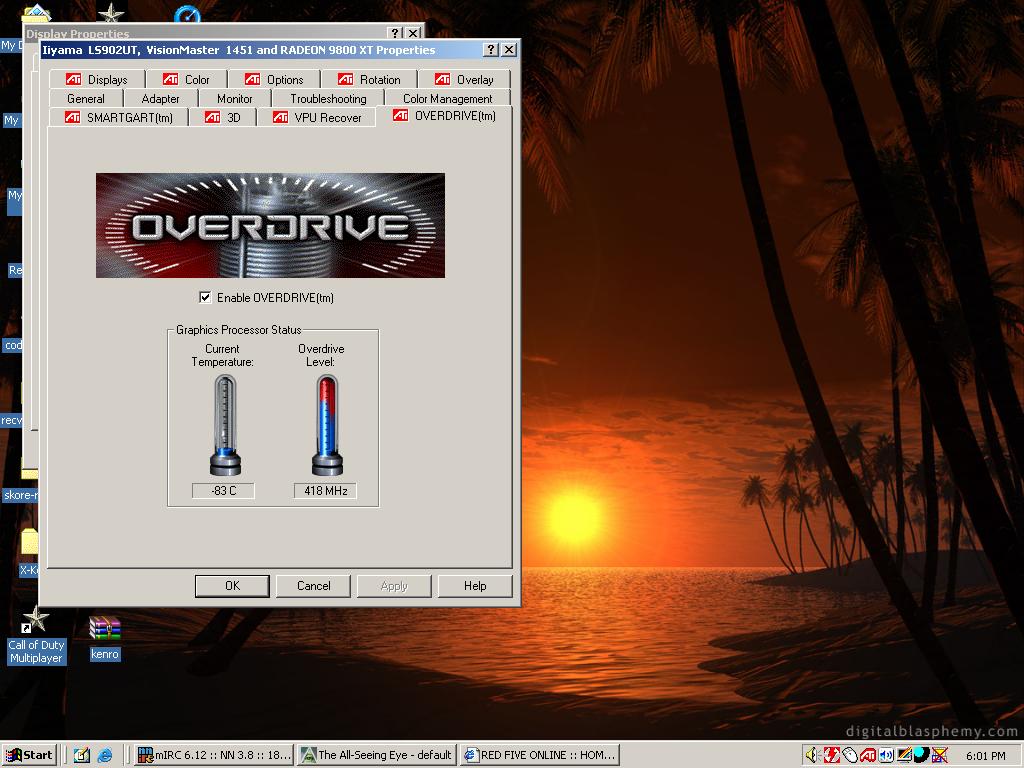Select the Monitor tab
1024x768 pixels.
coord(234,99)
